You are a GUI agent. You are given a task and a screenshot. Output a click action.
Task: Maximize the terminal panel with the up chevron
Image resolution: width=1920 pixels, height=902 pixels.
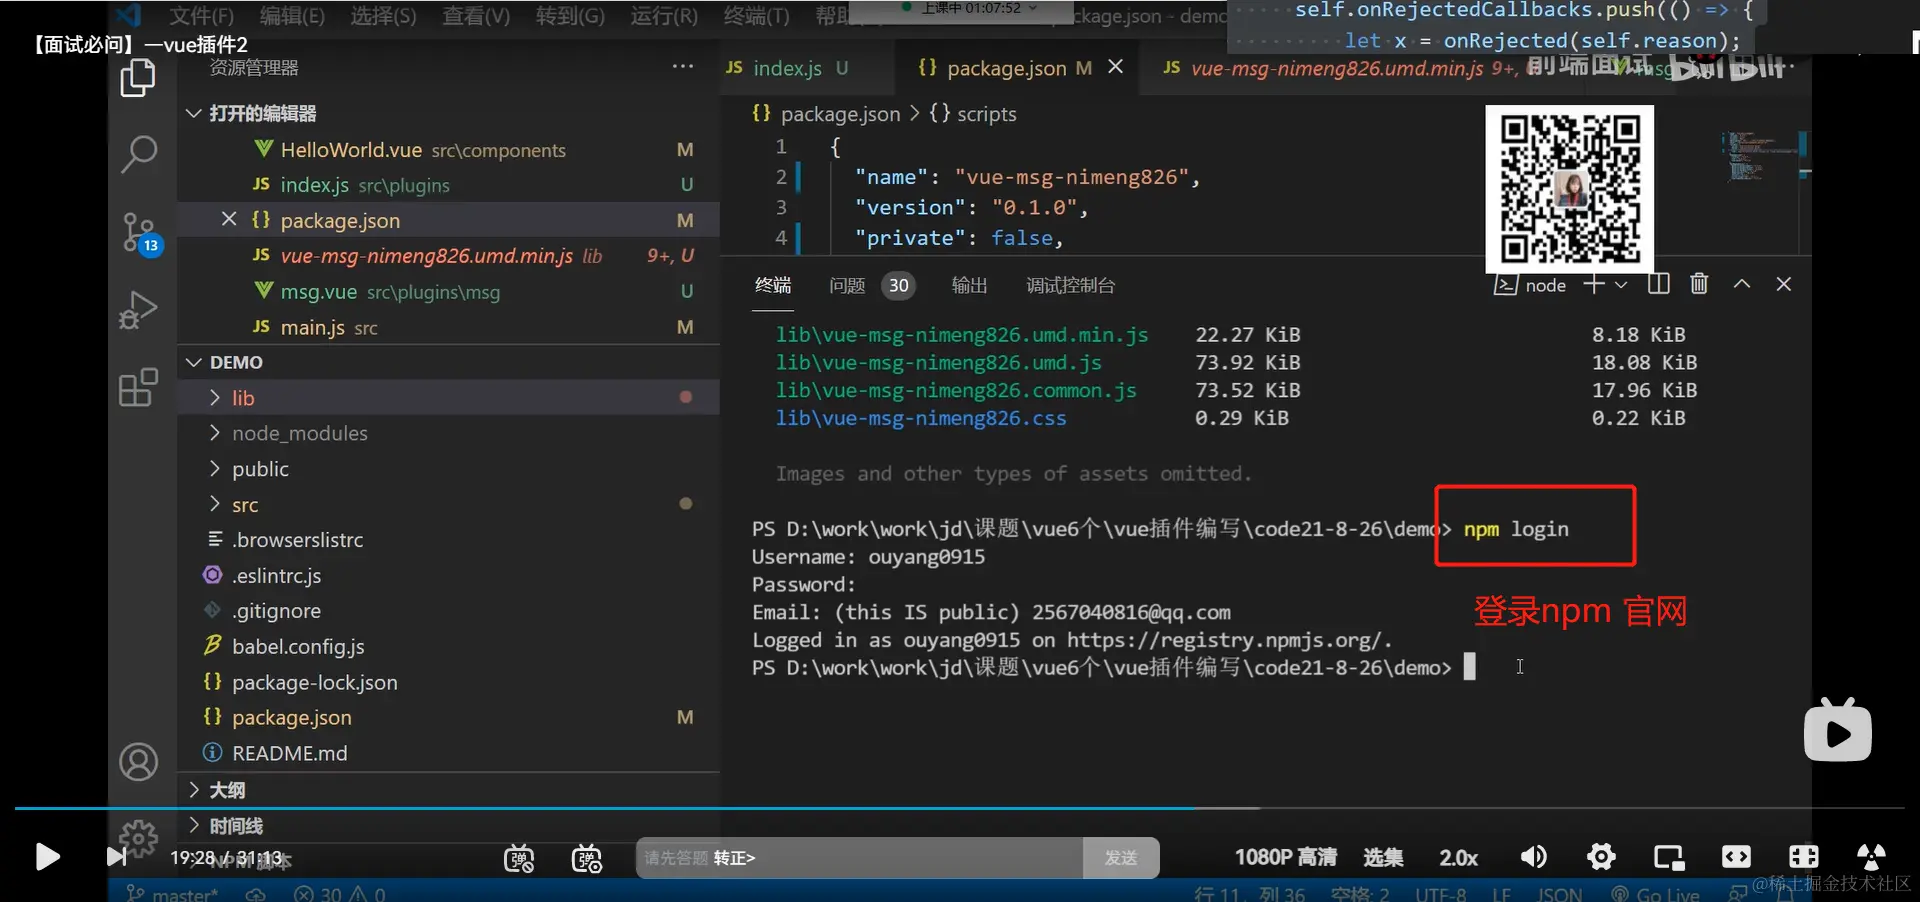(x=1742, y=285)
